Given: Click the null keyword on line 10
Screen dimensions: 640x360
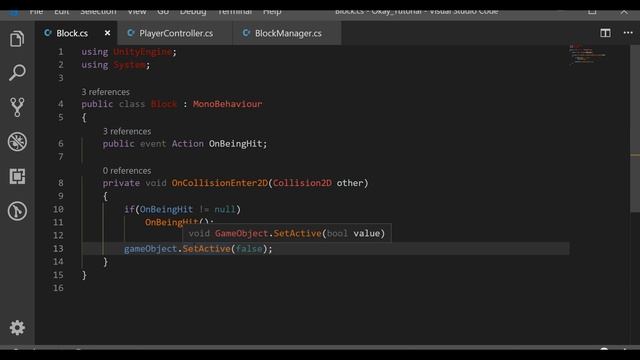Looking at the screenshot, I should [225, 209].
